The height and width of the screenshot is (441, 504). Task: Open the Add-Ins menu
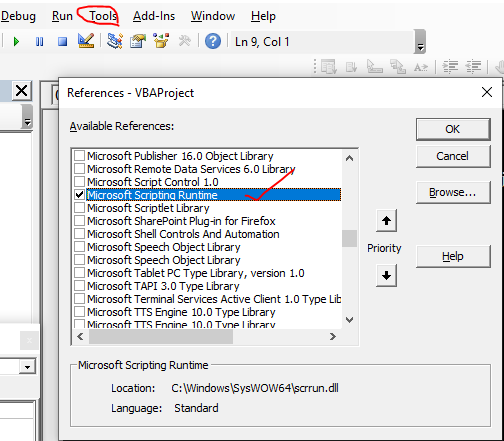(x=154, y=16)
